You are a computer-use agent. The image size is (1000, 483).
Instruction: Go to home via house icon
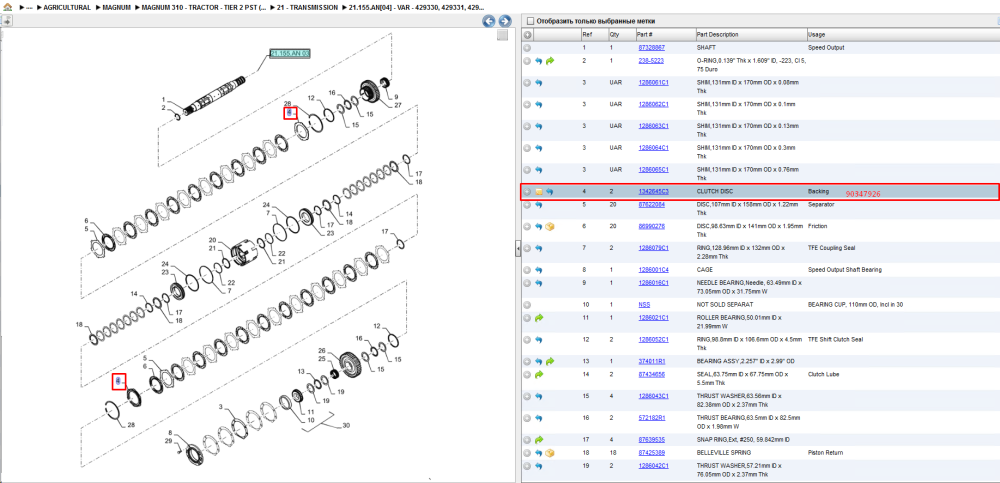point(8,6)
